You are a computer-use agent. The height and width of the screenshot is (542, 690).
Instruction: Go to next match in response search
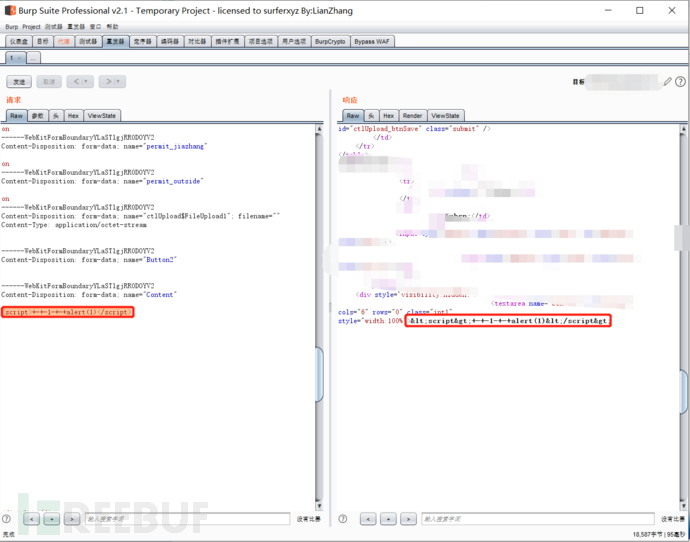tap(408, 519)
